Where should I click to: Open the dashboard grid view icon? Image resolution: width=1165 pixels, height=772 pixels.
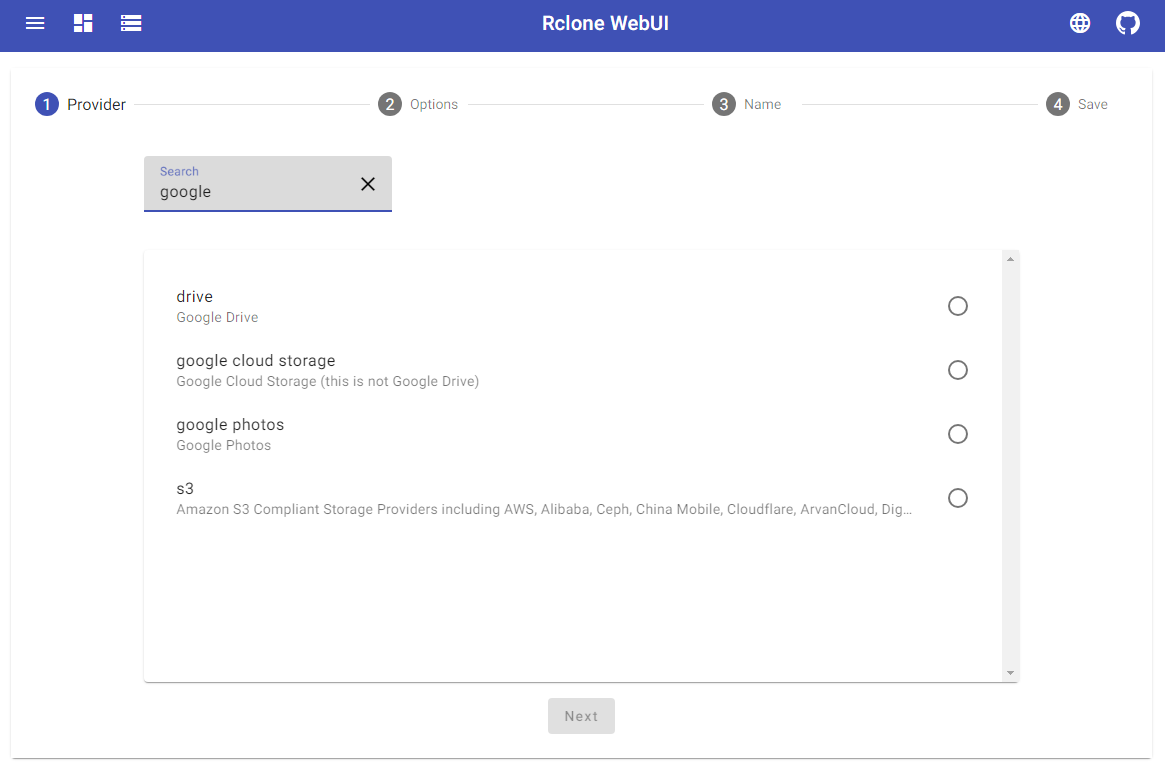83,23
